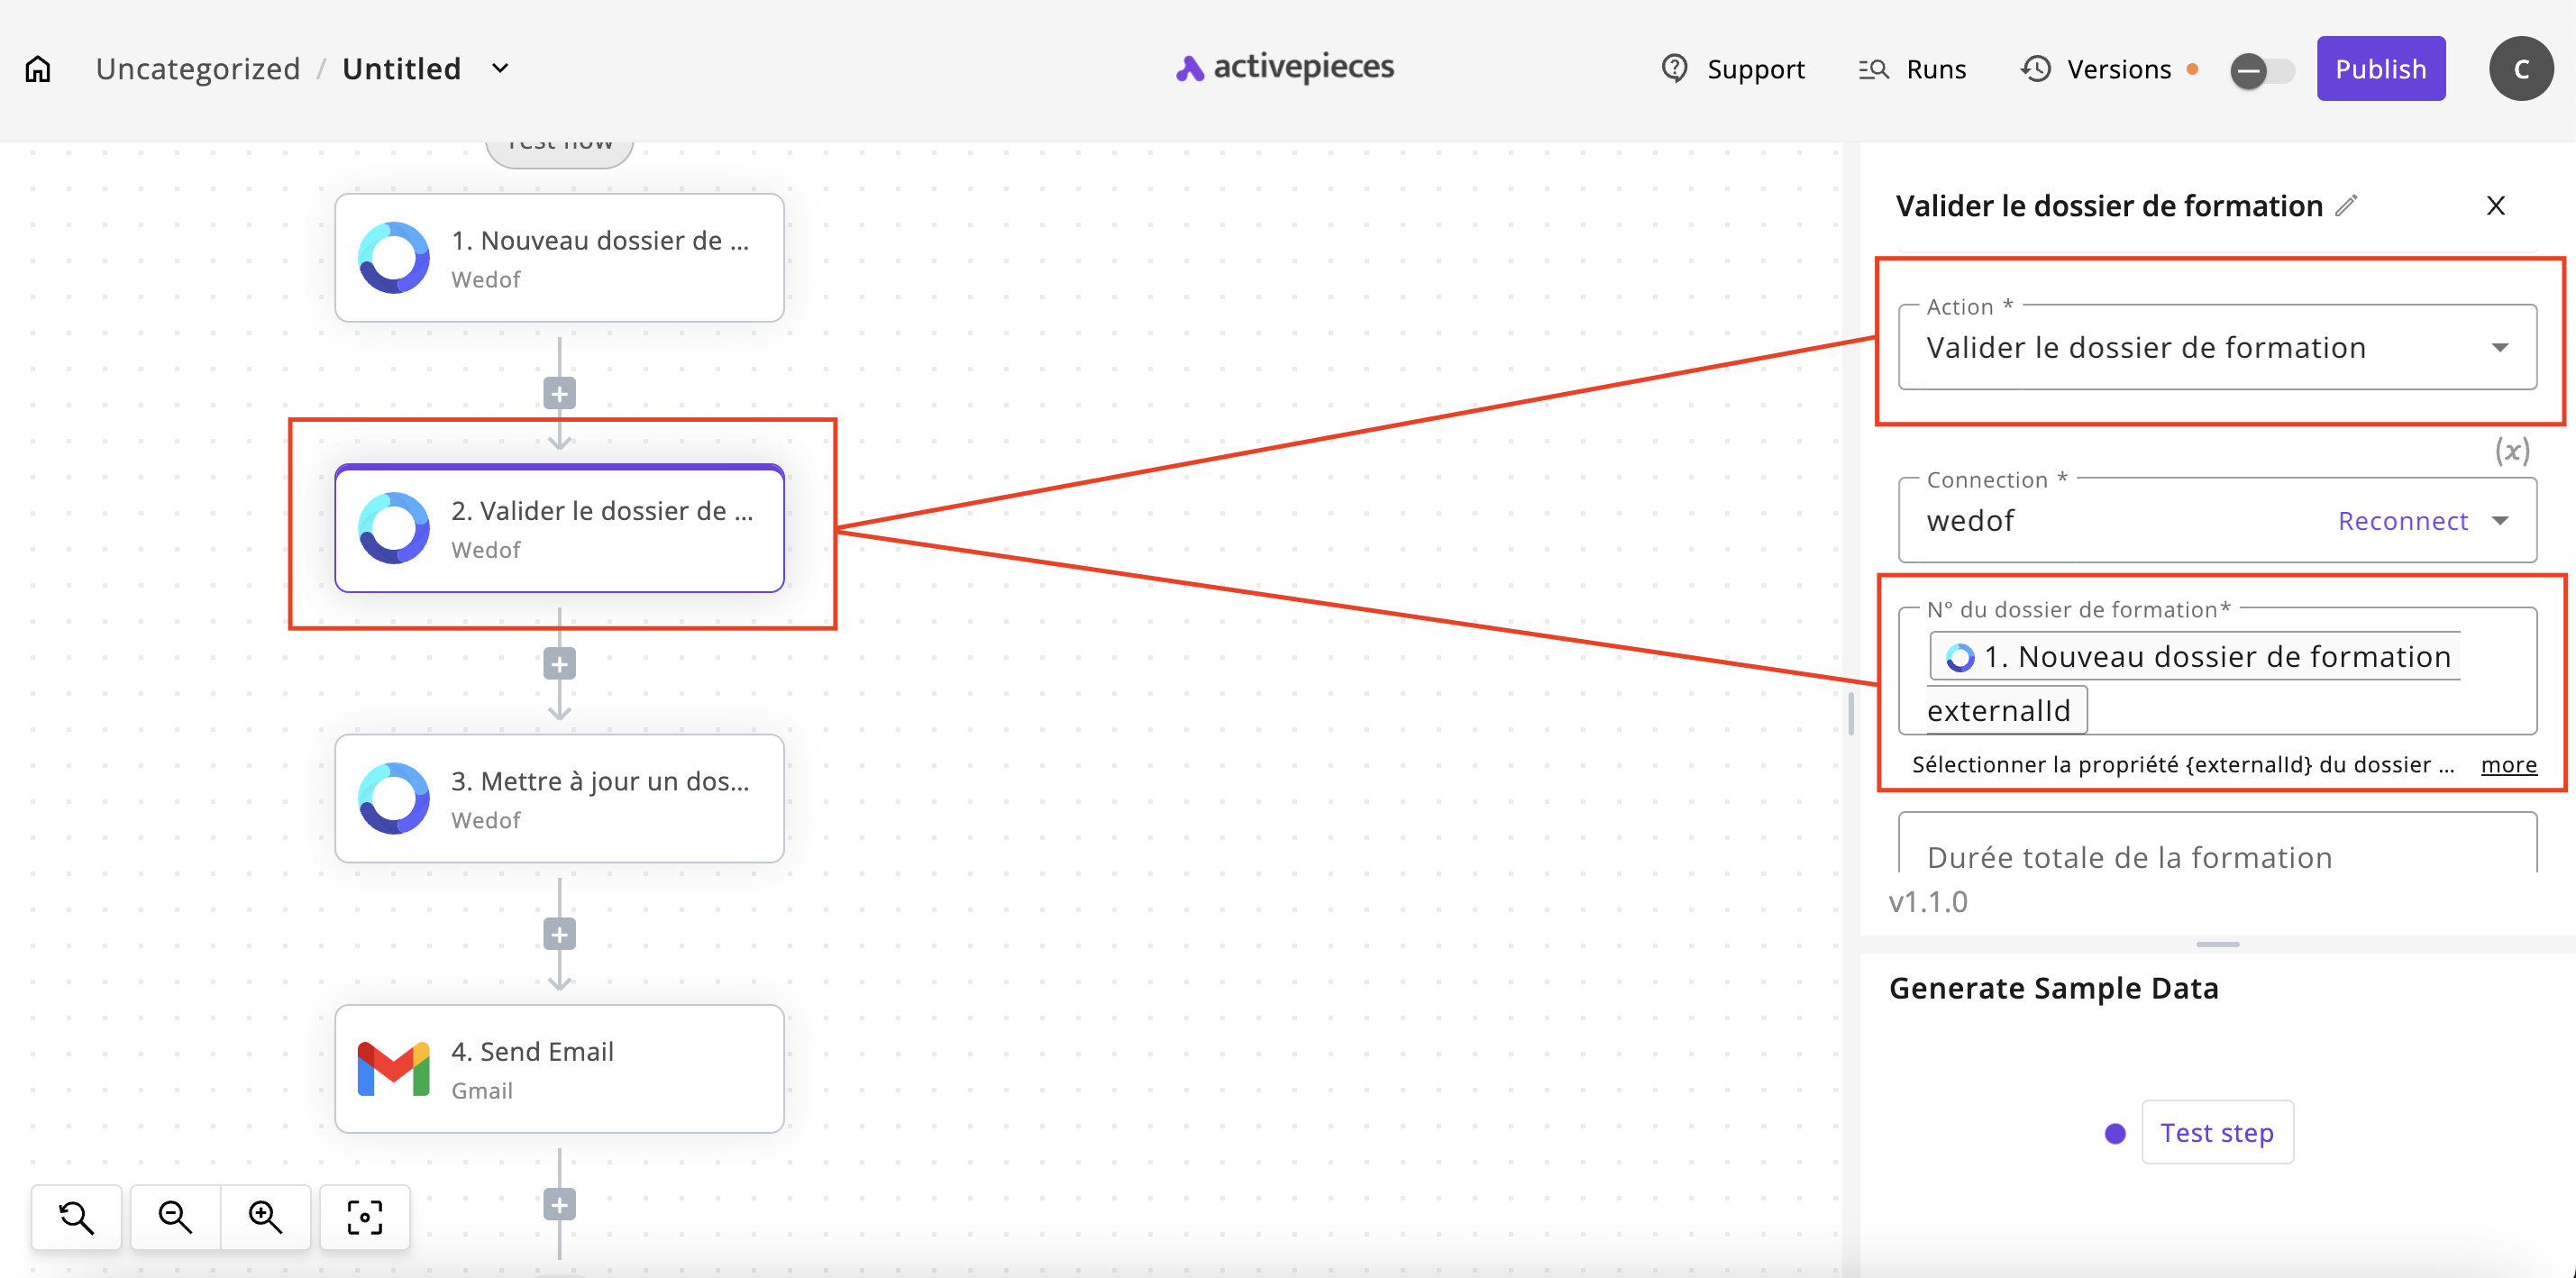Click the pencil icon to rename step

2346,205
